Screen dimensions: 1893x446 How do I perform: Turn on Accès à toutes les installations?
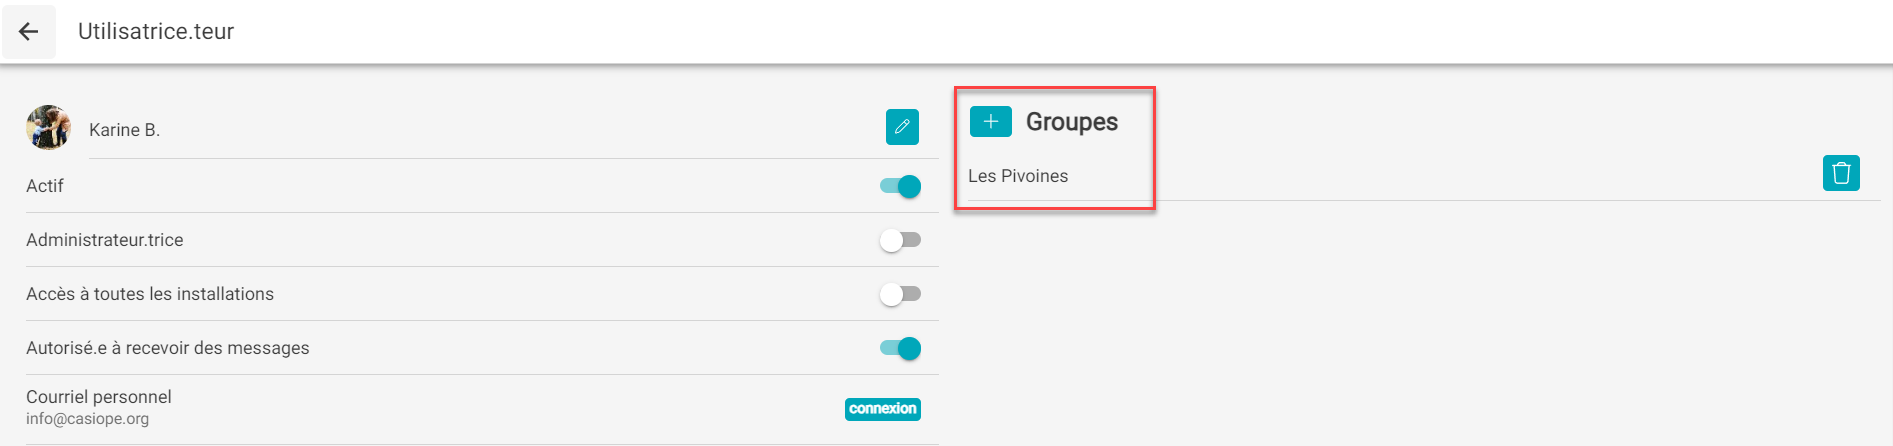click(x=901, y=294)
